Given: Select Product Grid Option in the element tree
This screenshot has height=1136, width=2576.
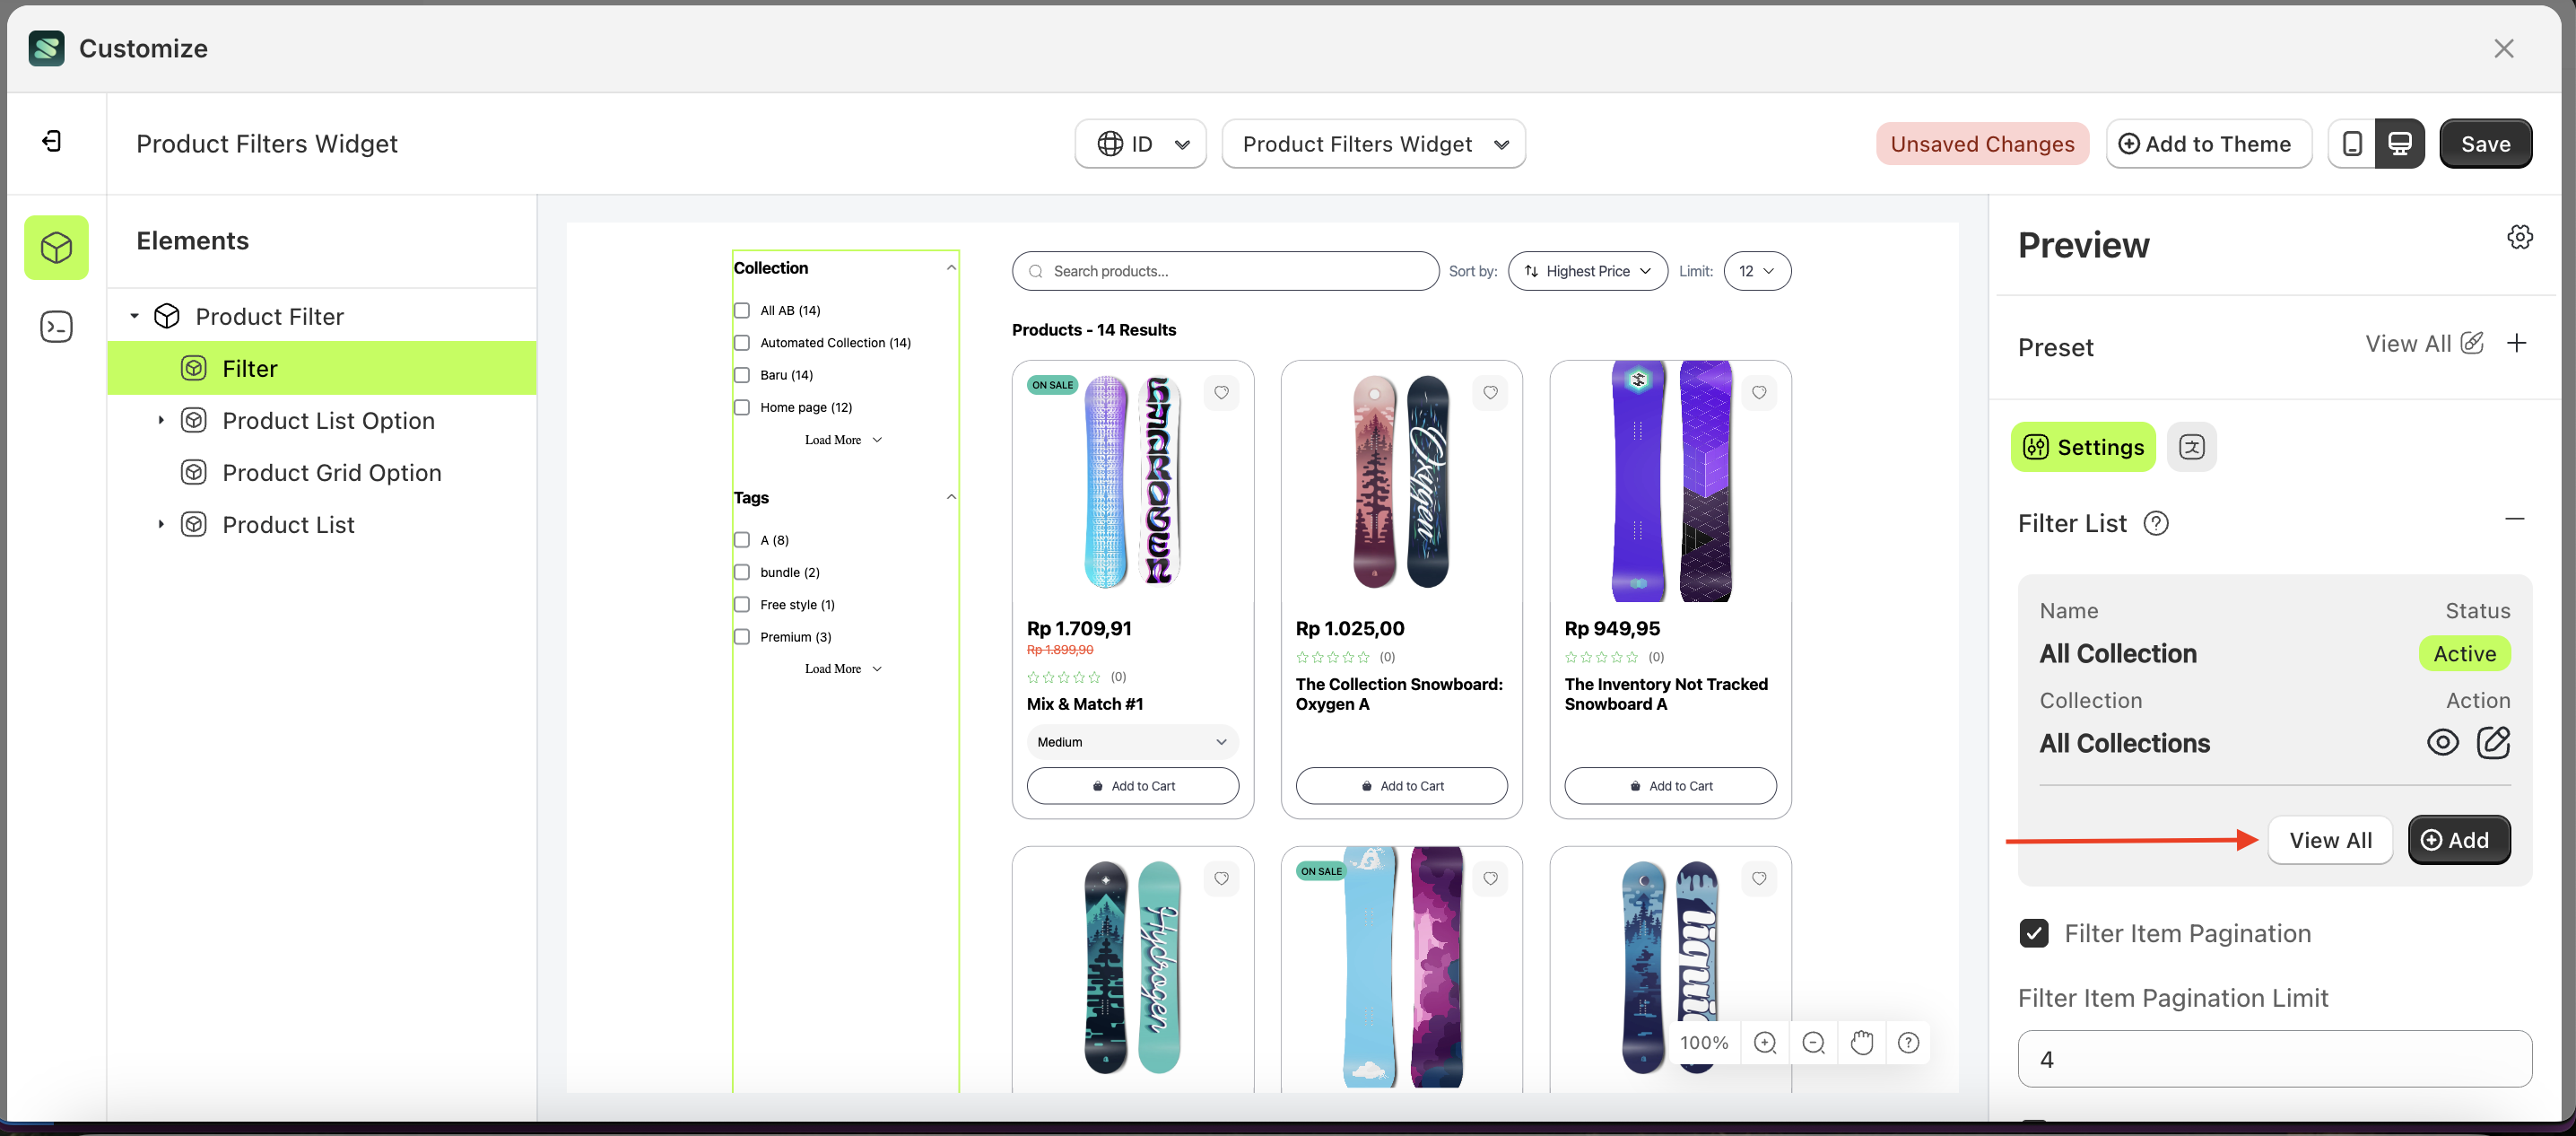Looking at the screenshot, I should coord(331,472).
